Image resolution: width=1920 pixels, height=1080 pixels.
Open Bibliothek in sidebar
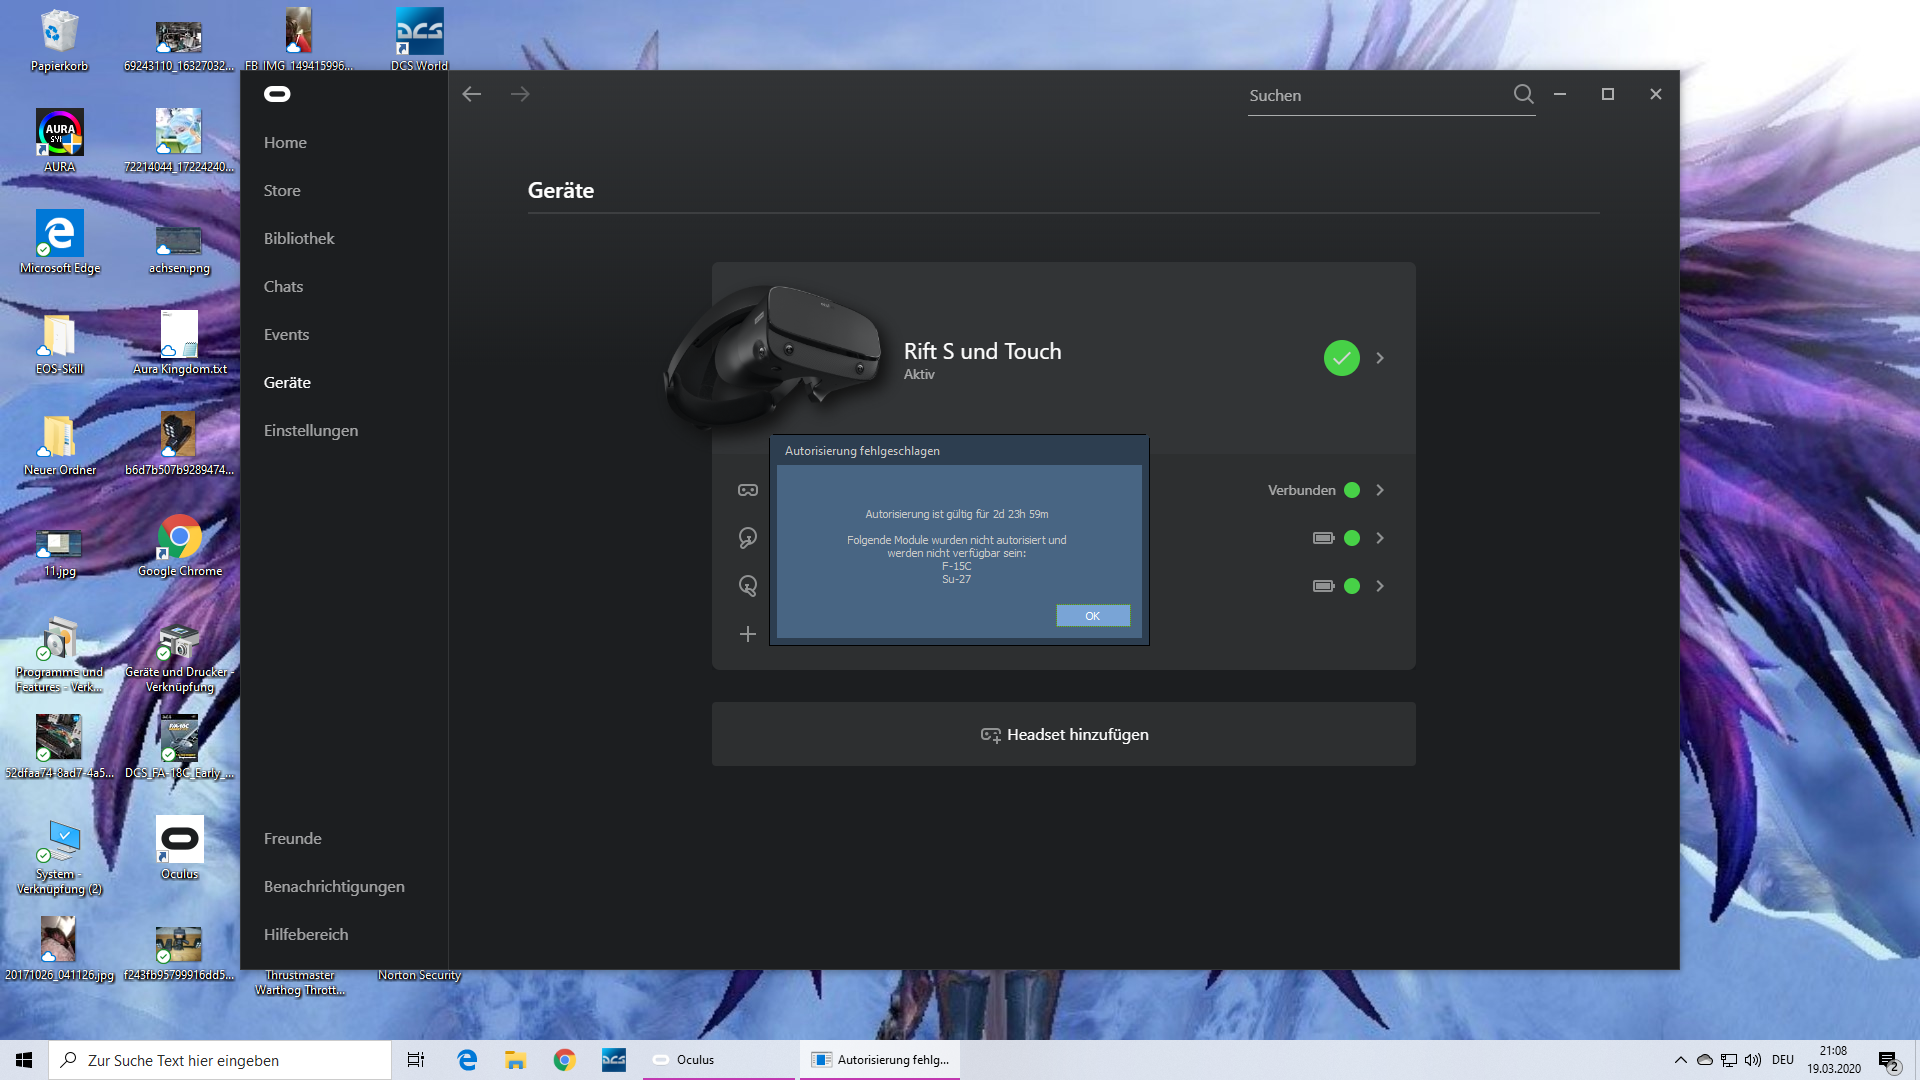coord(299,239)
